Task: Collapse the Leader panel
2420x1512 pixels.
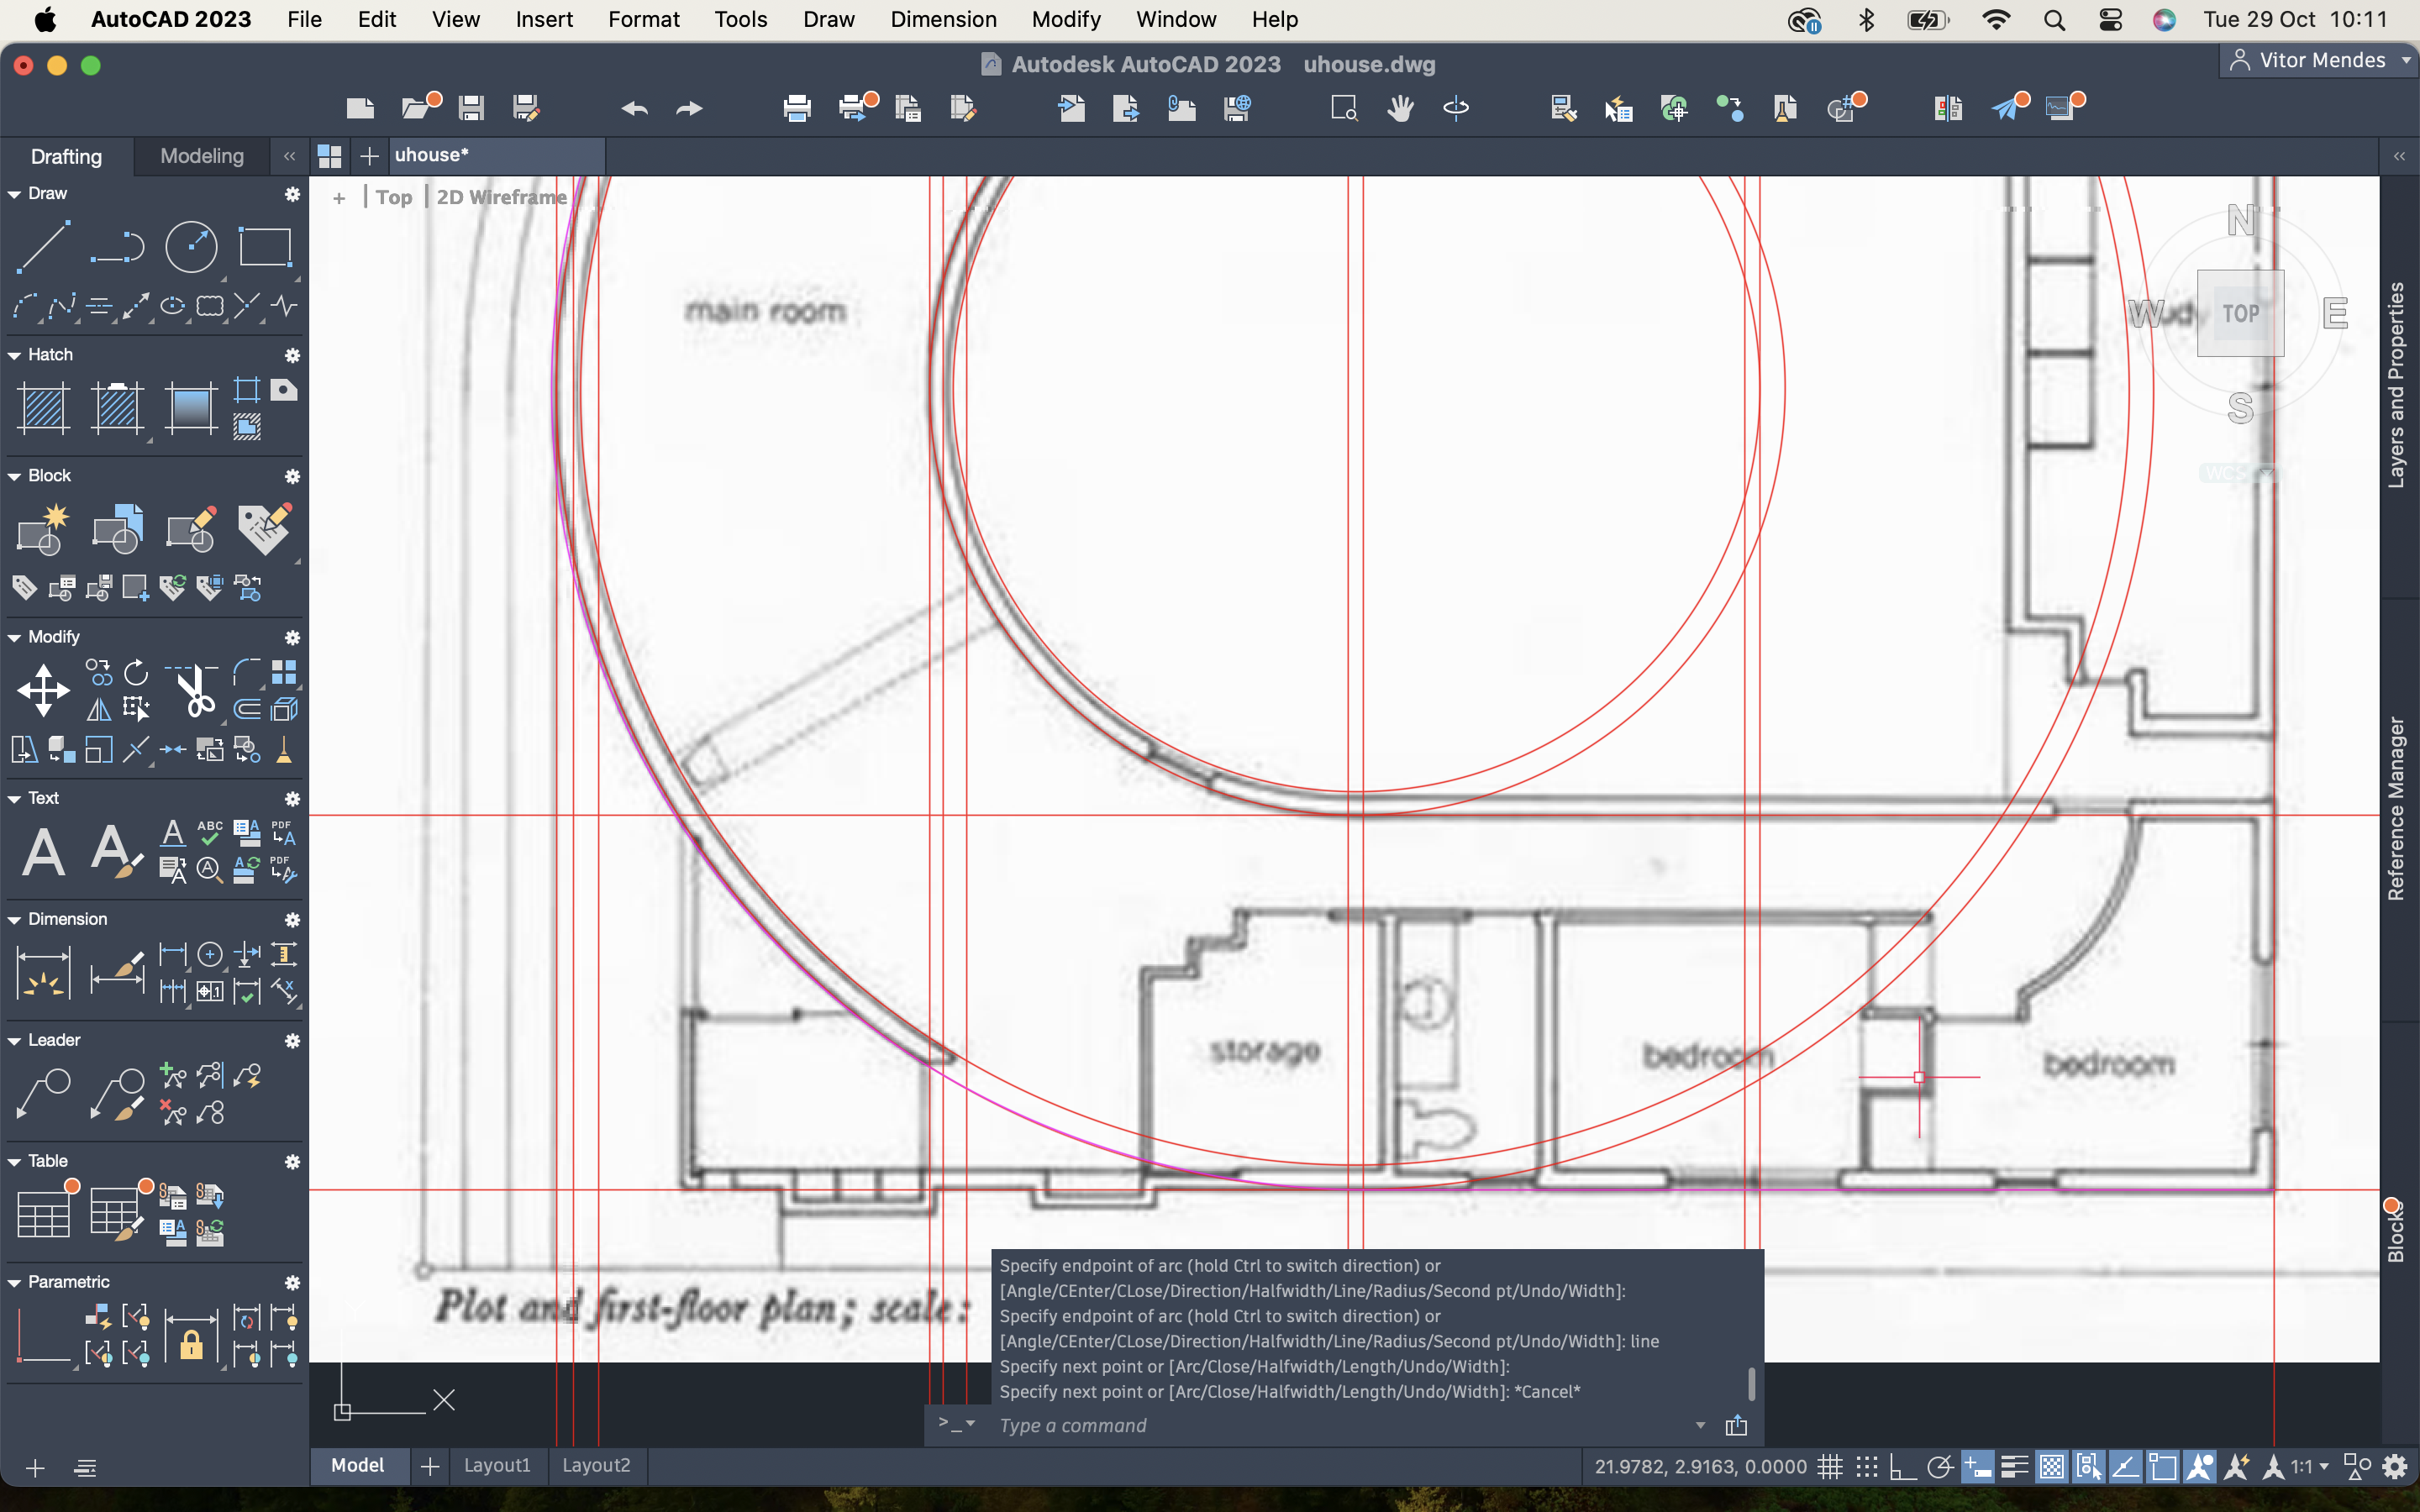Action: click(15, 1040)
